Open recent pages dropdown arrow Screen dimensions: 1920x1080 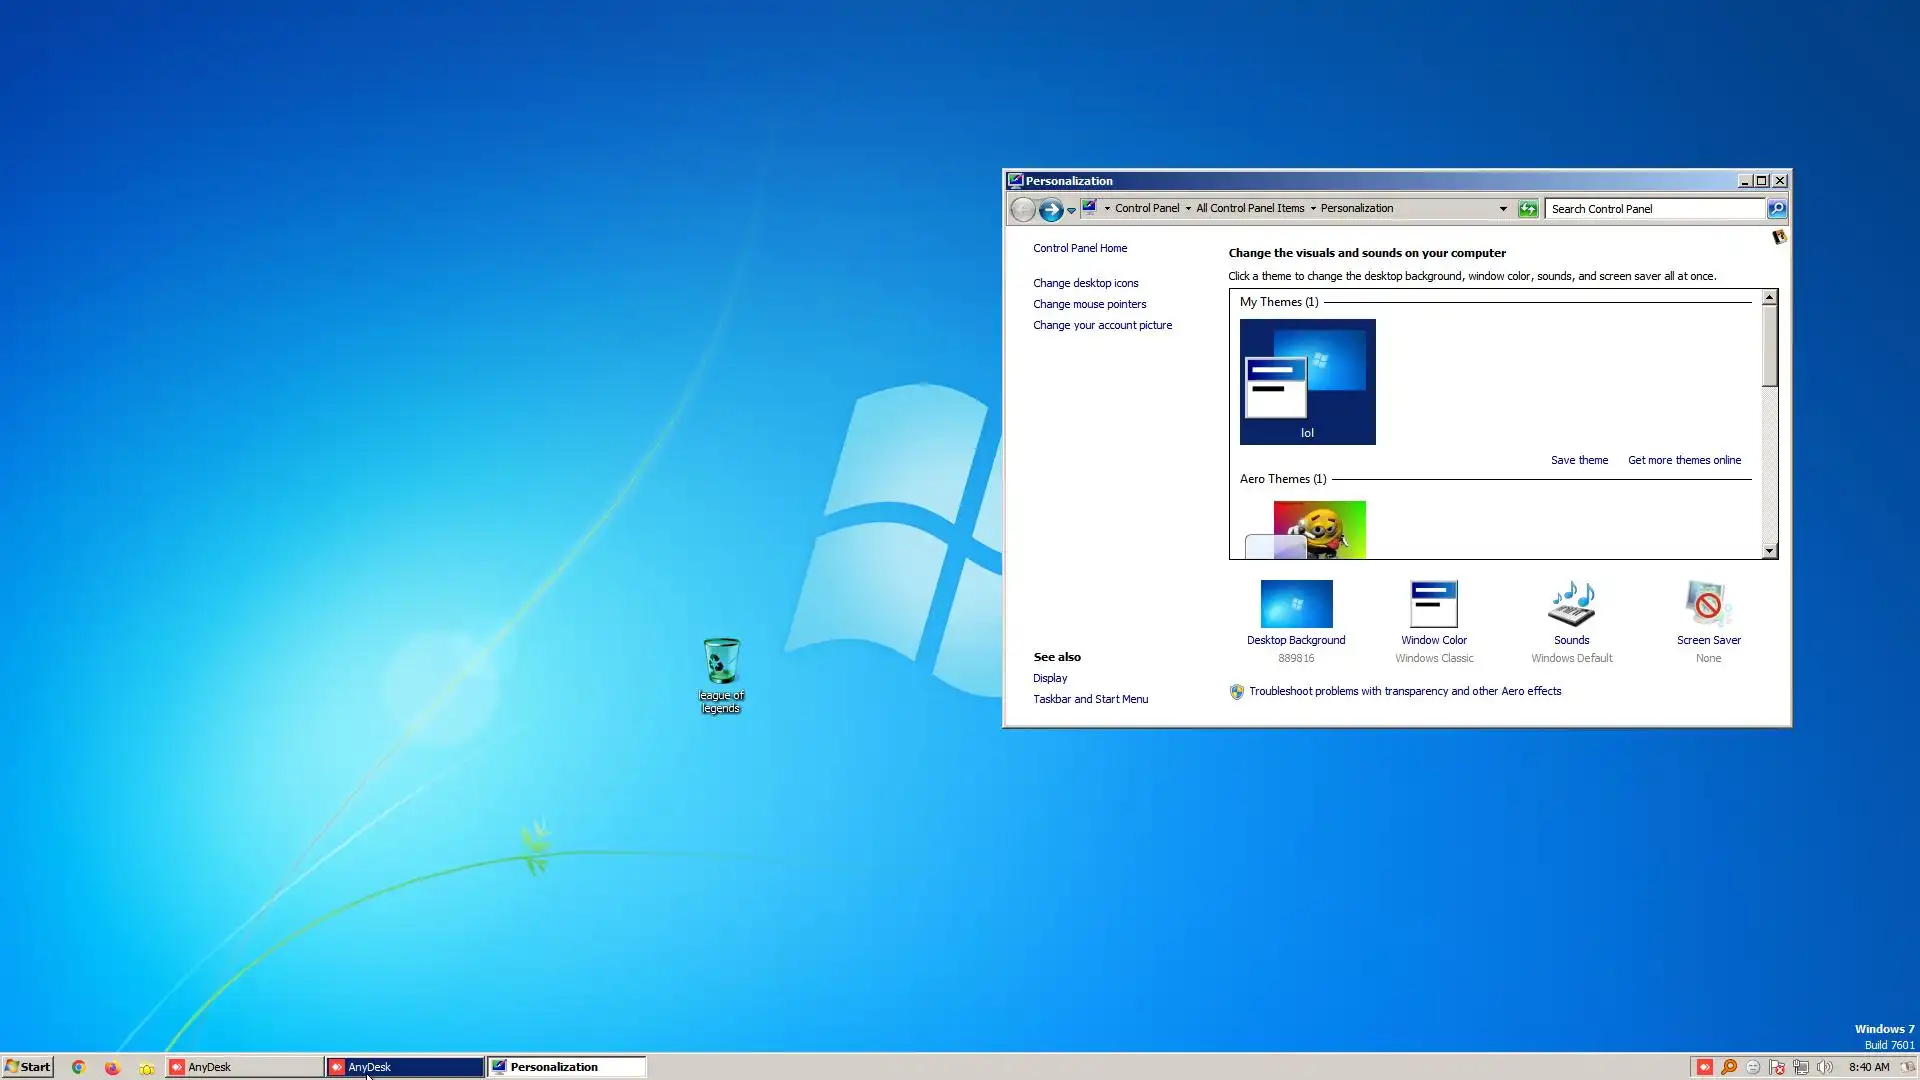(1071, 210)
